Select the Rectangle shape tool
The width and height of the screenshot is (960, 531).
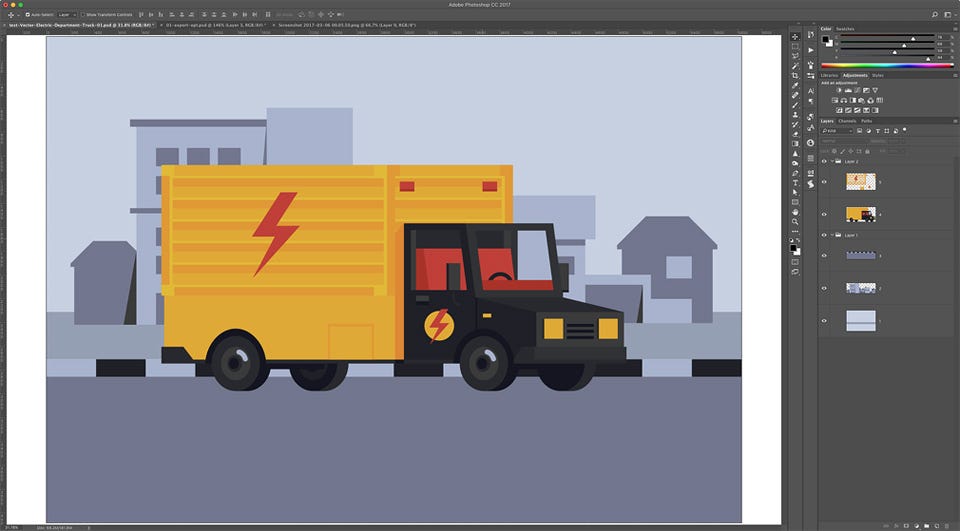(795, 202)
